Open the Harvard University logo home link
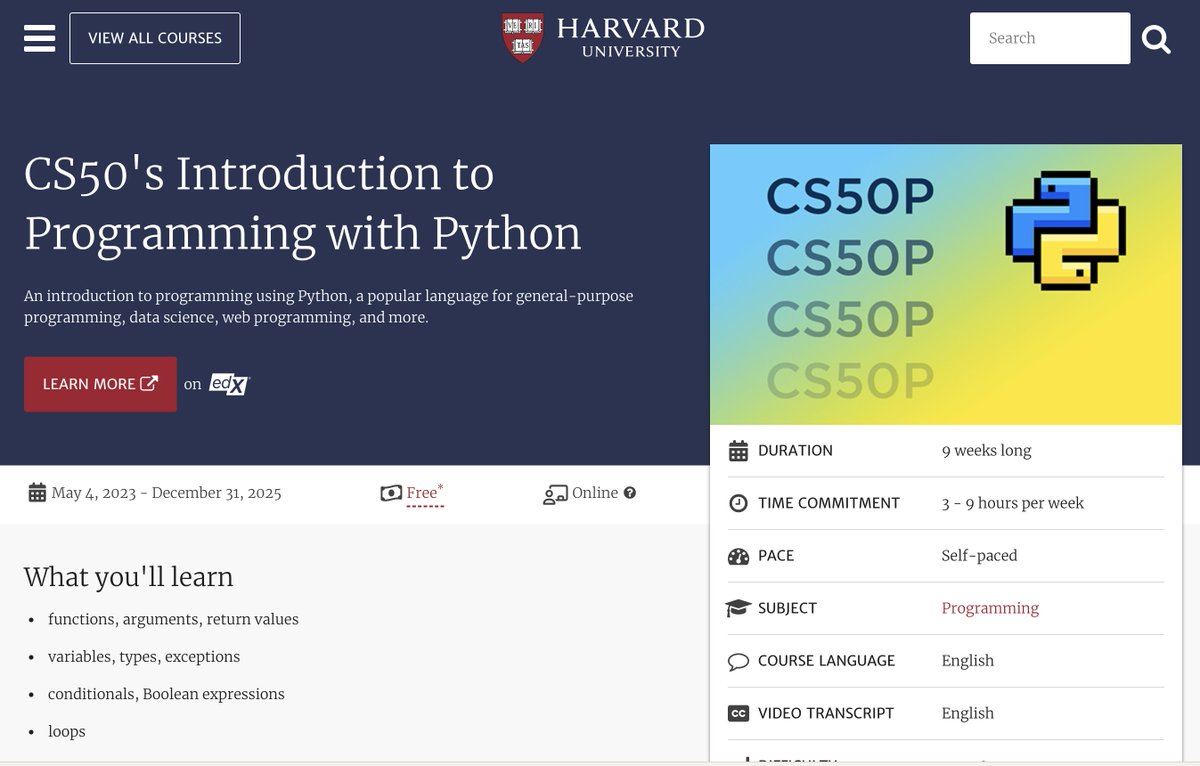1200x766 pixels. coord(603,38)
